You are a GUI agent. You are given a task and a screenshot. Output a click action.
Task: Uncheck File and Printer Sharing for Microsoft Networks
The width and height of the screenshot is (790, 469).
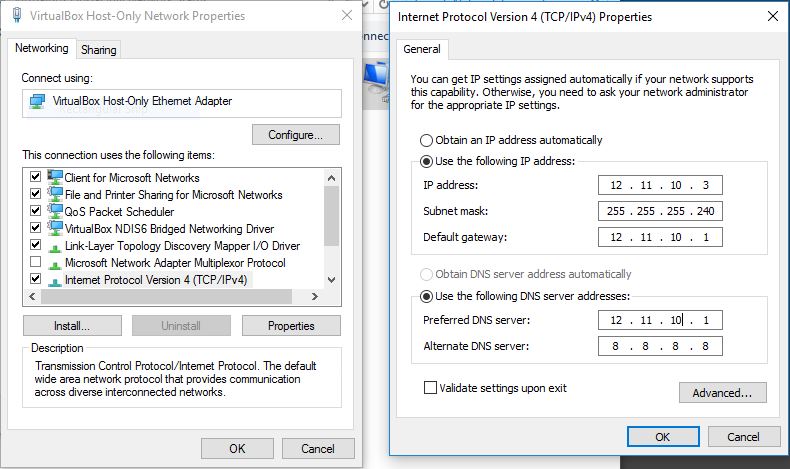tap(35, 193)
